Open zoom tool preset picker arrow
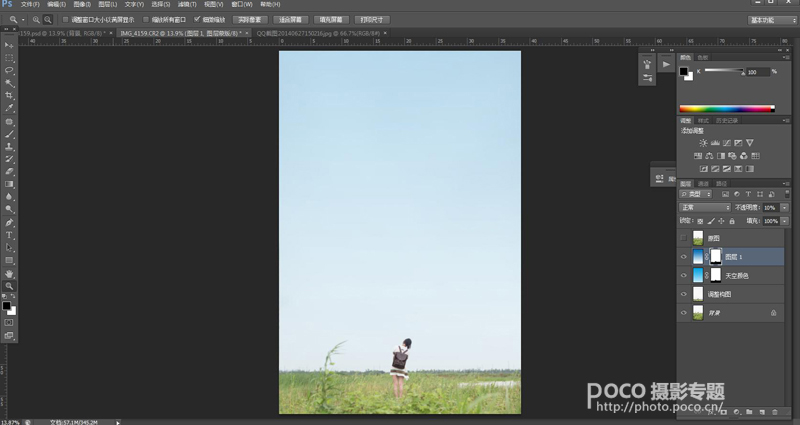This screenshot has width=800, height=425. [x=23, y=20]
